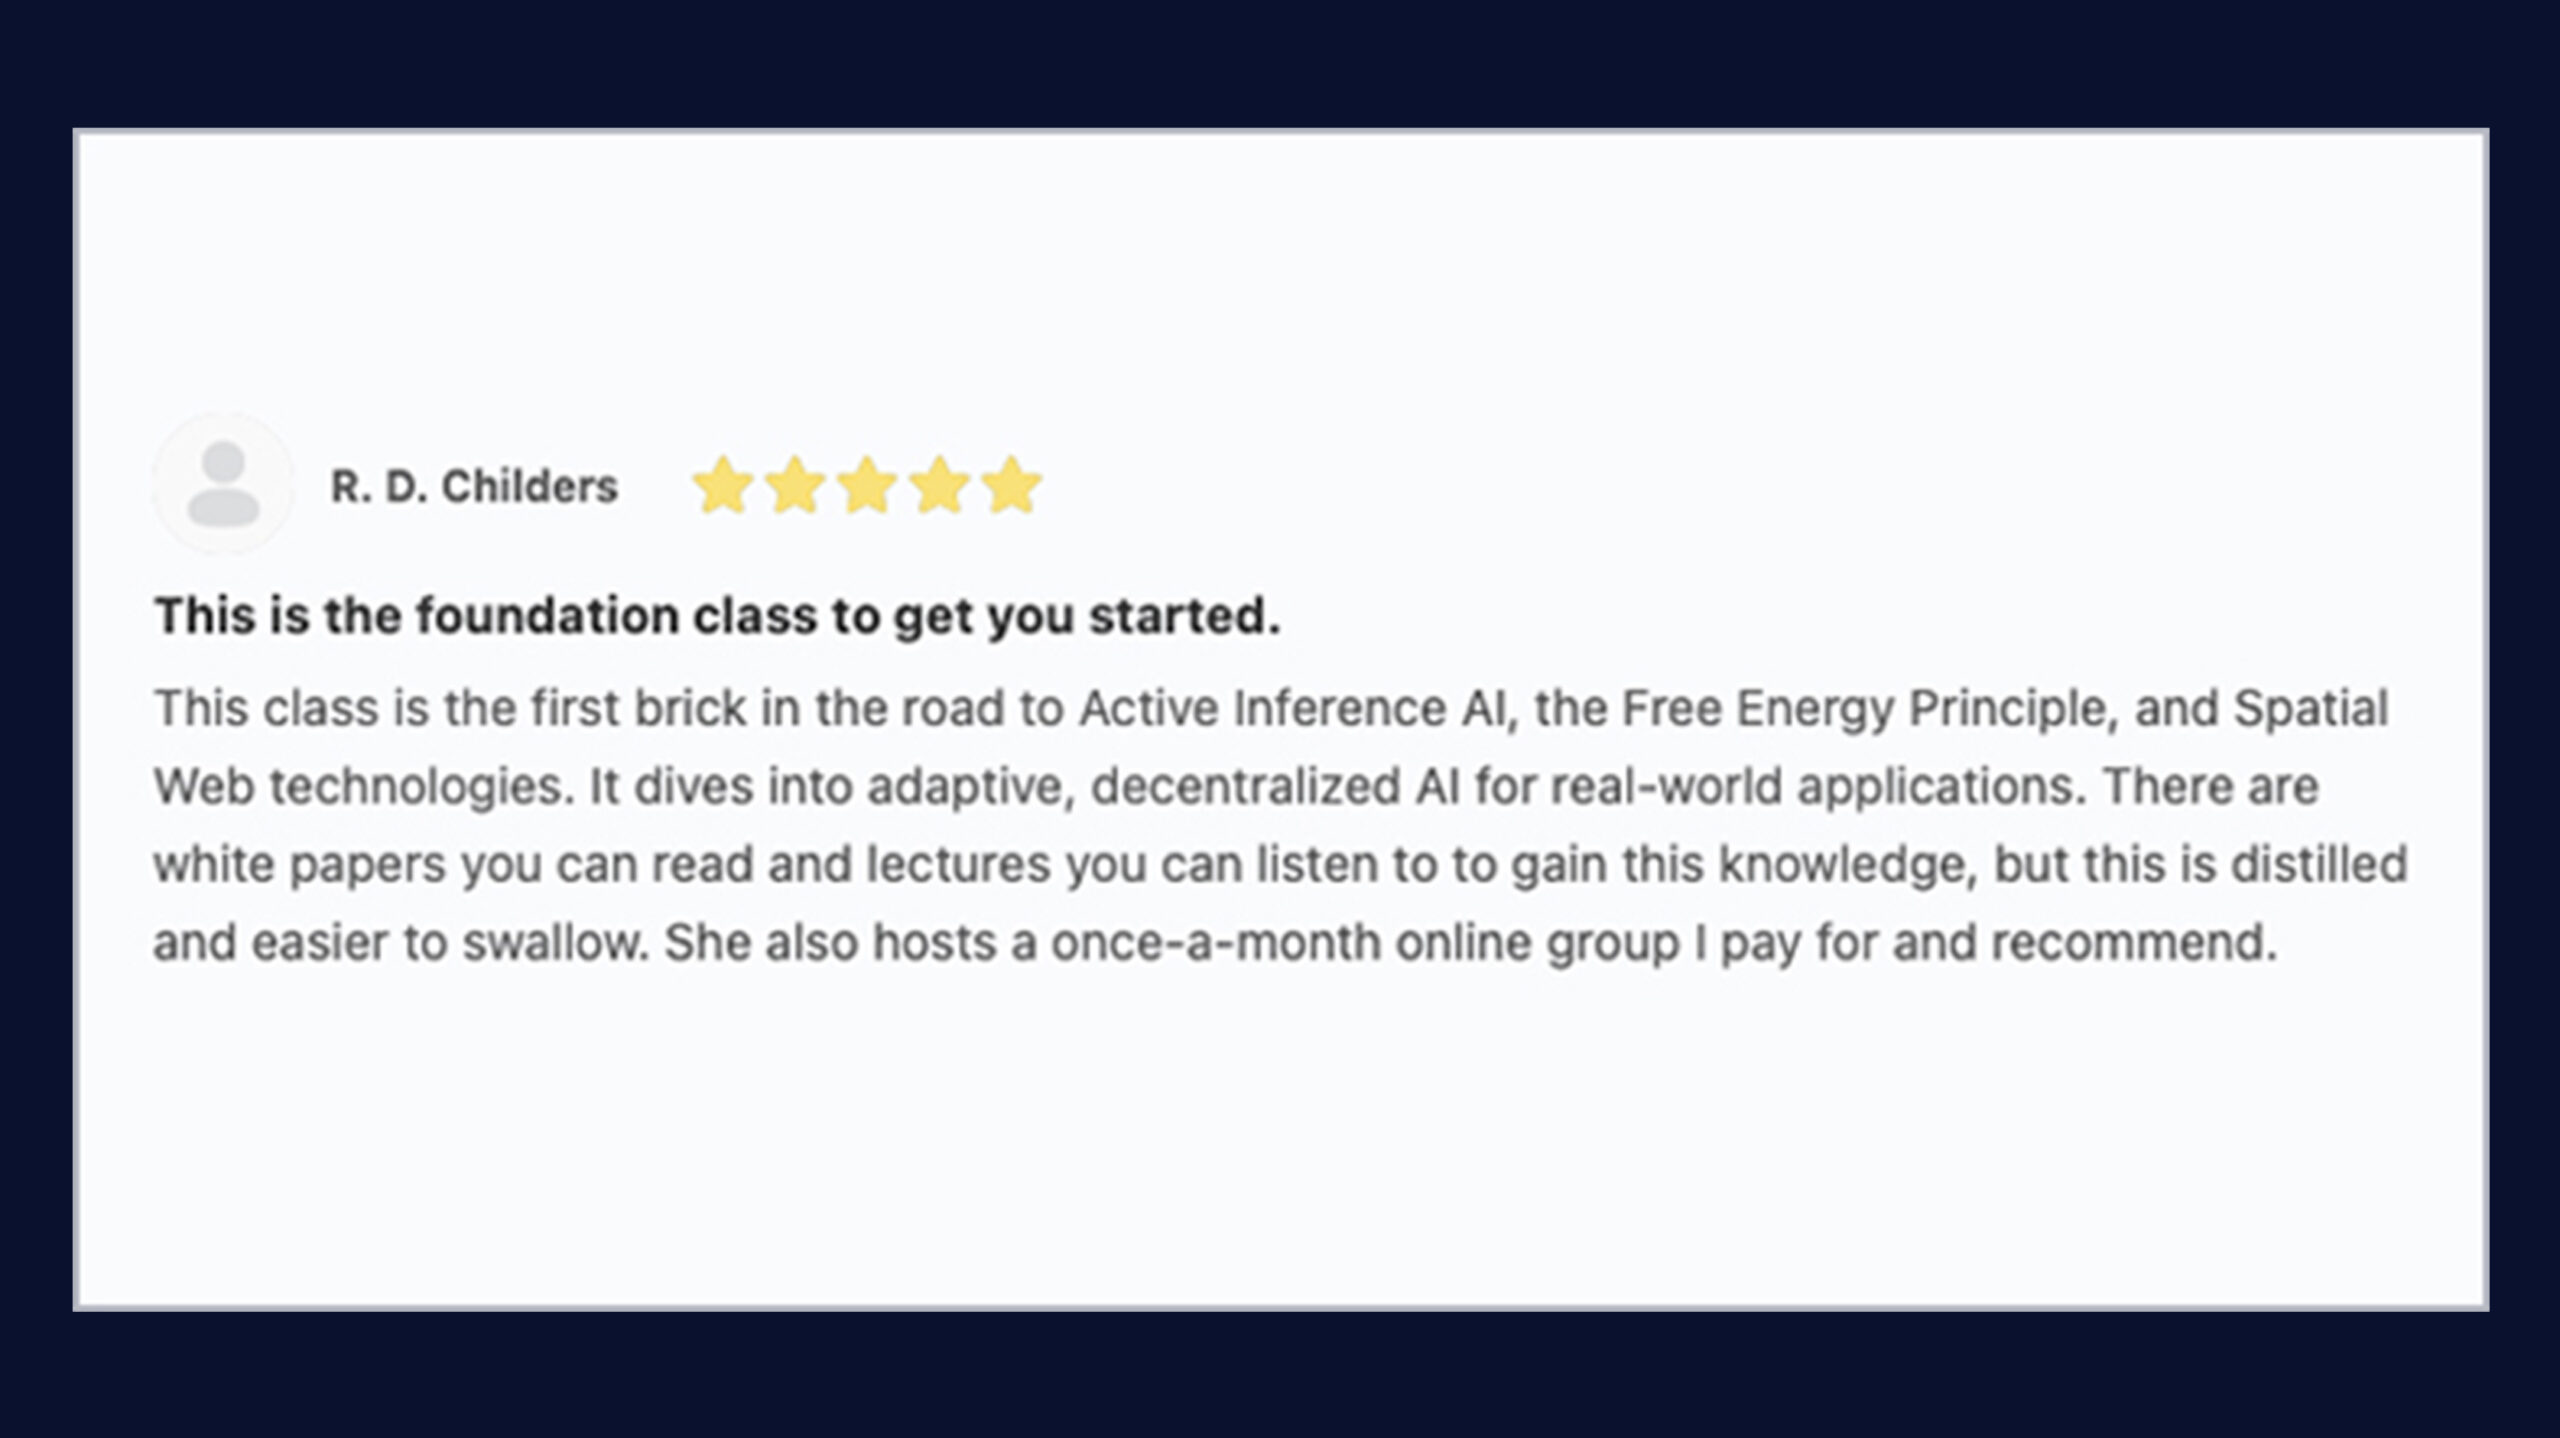Select the fifth rating star
This screenshot has height=1438, width=2560.
(x=1012, y=486)
